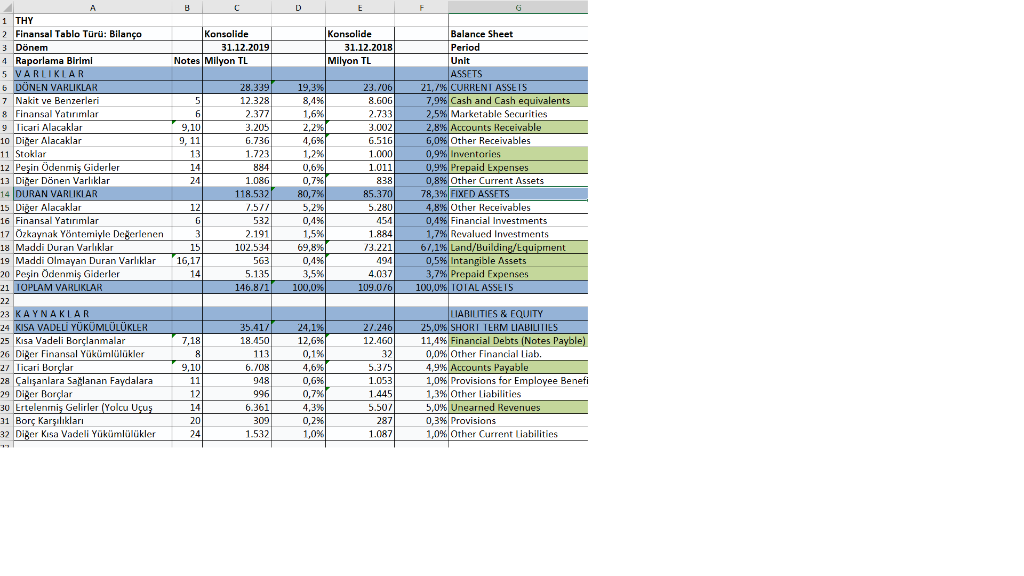The height and width of the screenshot is (576, 1024).
Task: Click the Land/Building/Equipment green cell
Action: coord(517,247)
